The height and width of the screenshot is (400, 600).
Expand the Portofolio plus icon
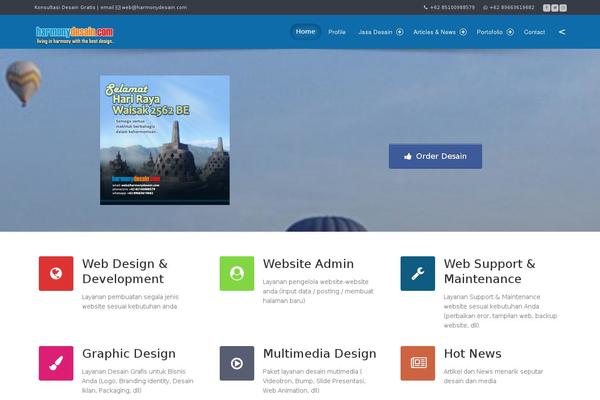click(510, 32)
